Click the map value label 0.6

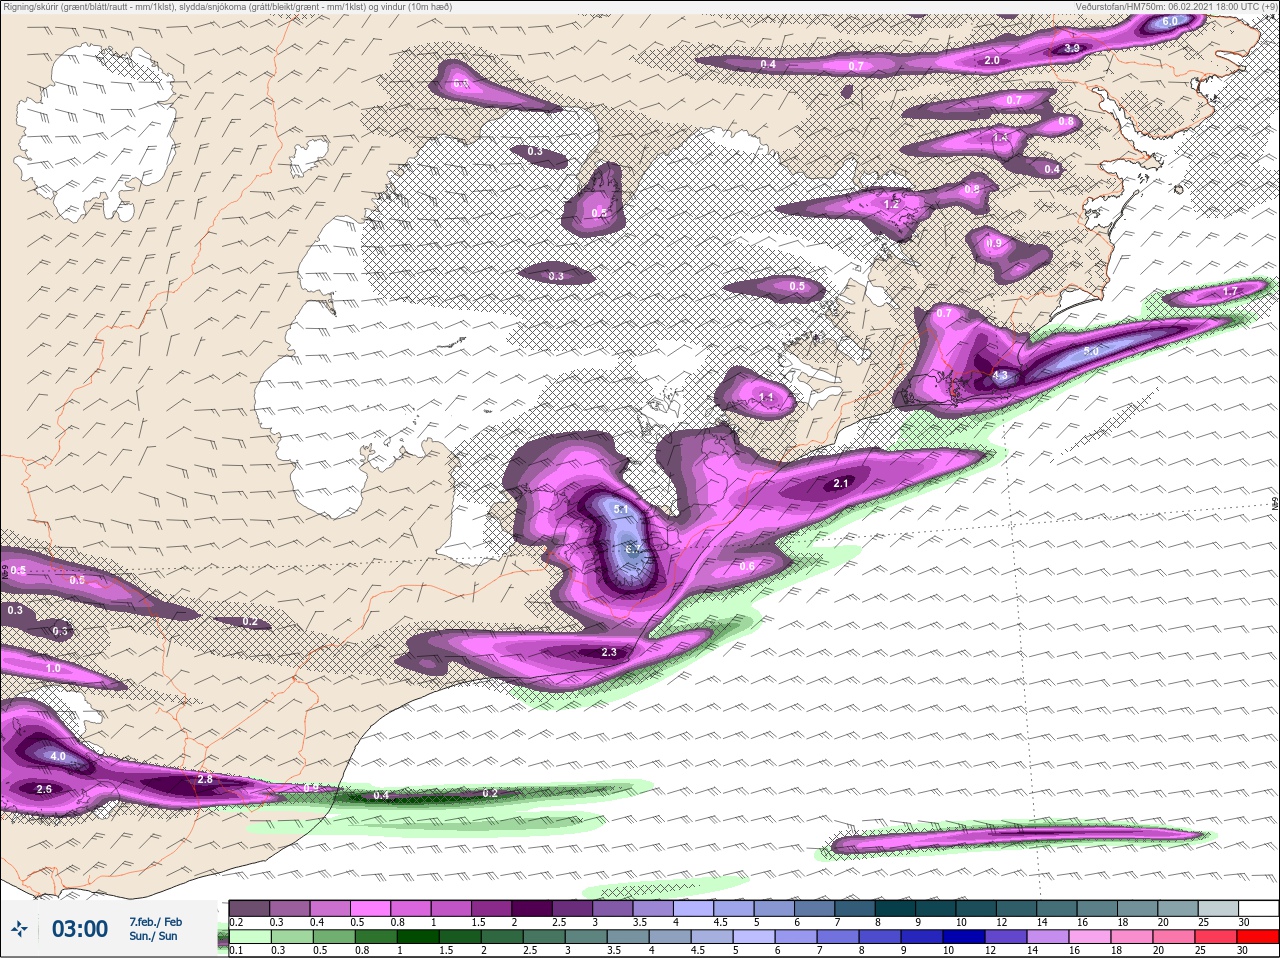pyautogui.click(x=747, y=567)
